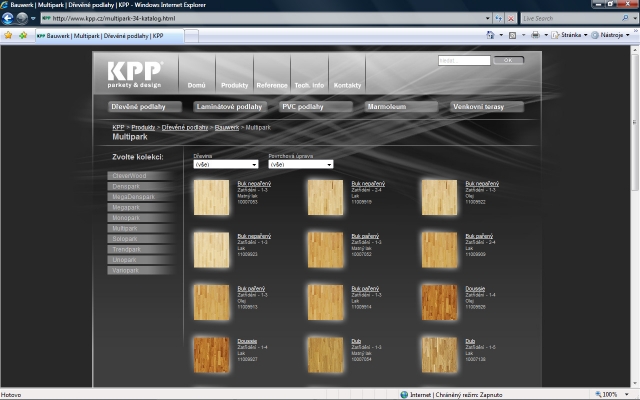The image size is (640, 400).
Task: Click the Produkty breadcrumb link
Action: point(143,127)
